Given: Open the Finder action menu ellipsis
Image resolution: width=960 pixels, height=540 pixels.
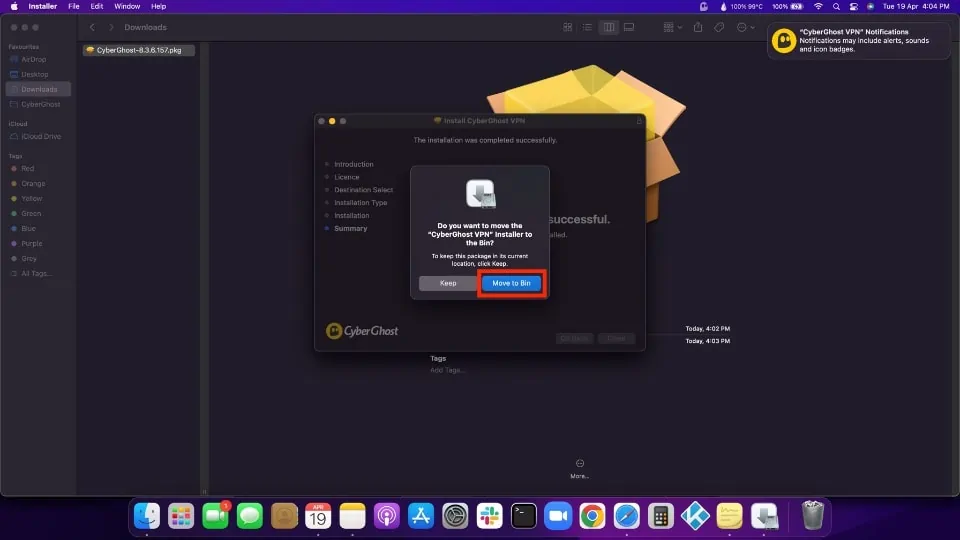Looking at the screenshot, I should [745, 27].
